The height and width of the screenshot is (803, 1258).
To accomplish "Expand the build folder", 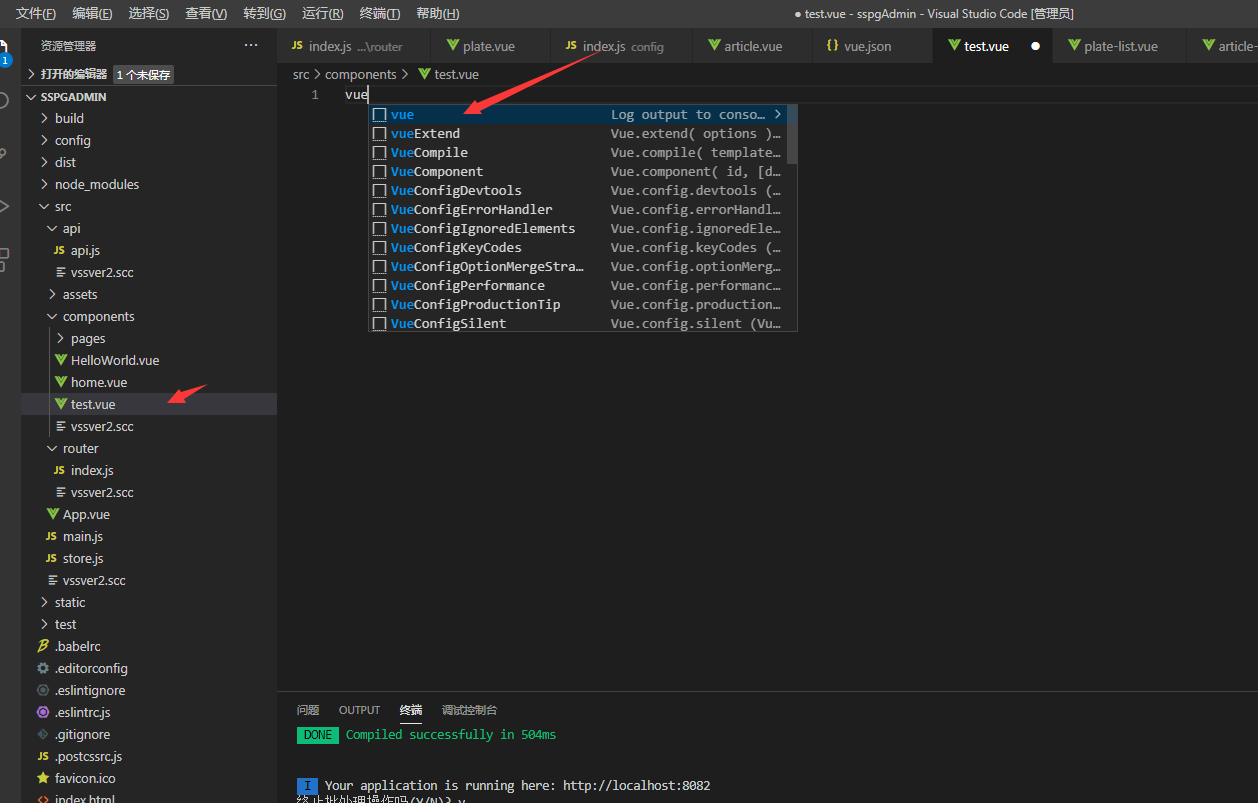I will click(x=44, y=118).
